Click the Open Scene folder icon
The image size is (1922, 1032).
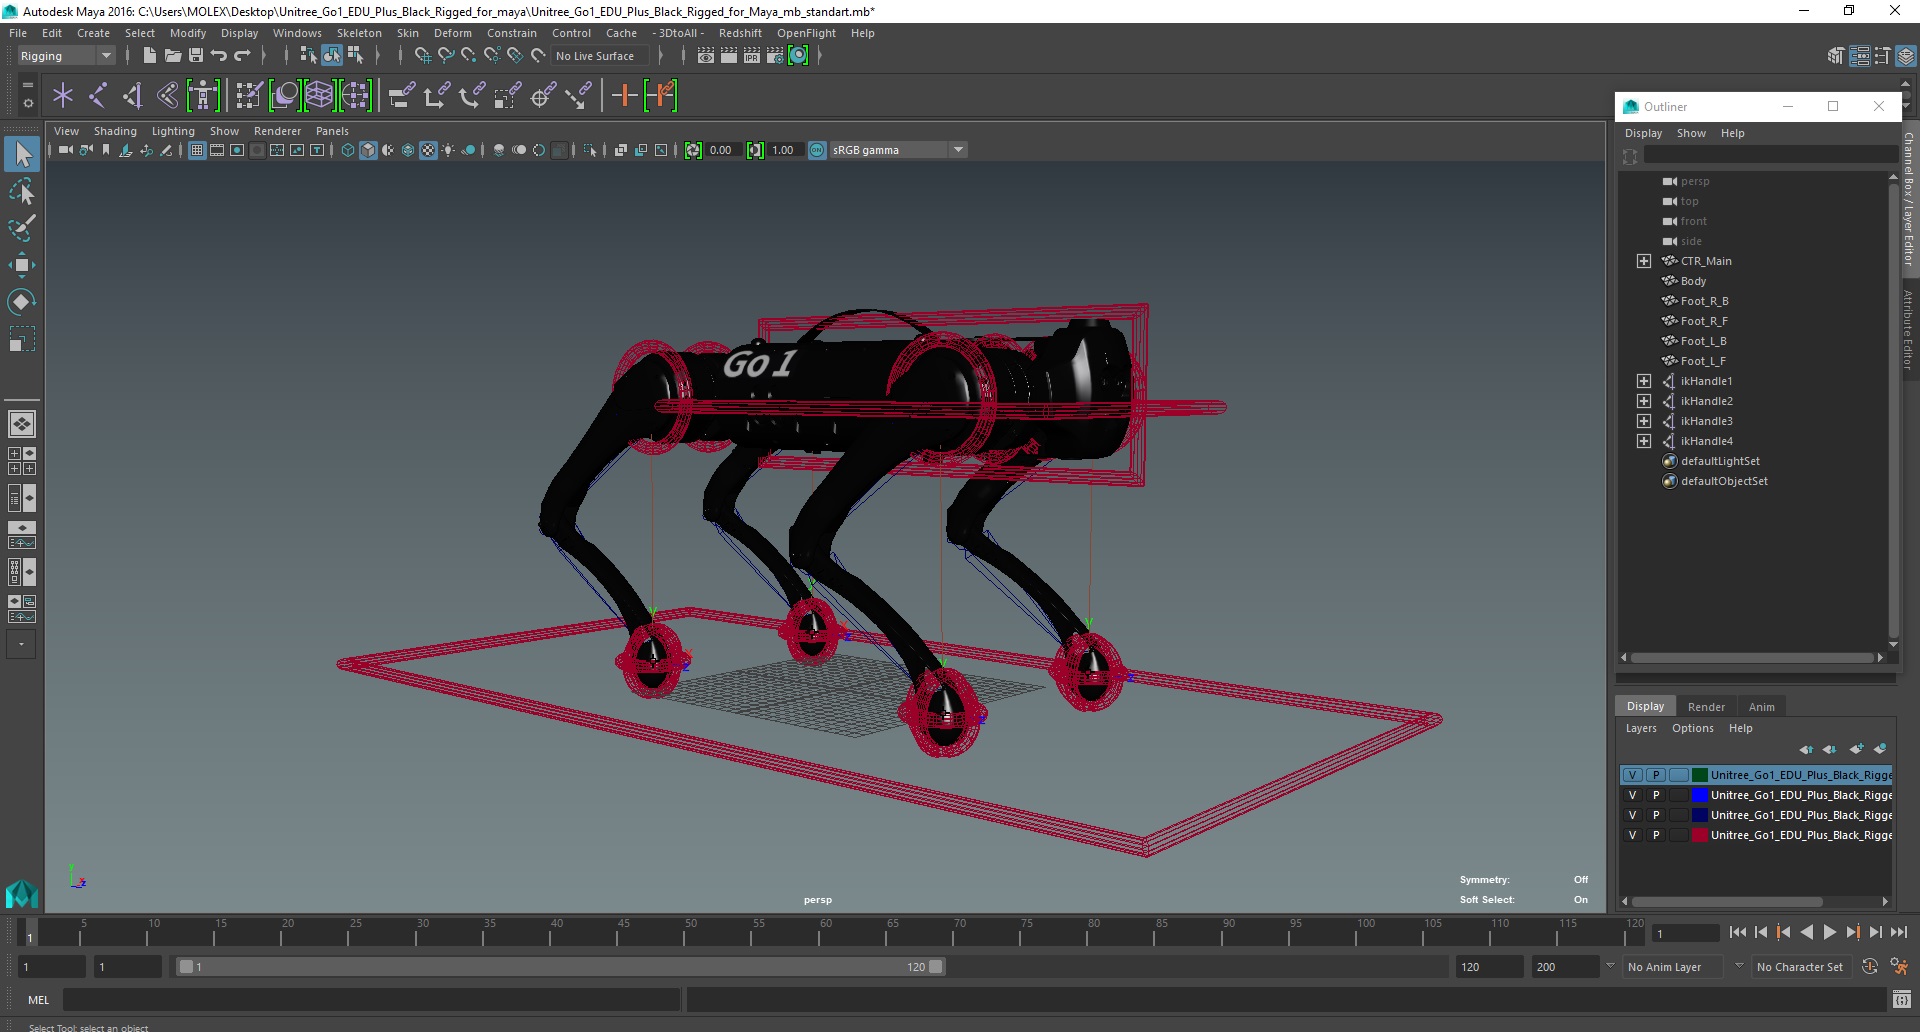172,56
